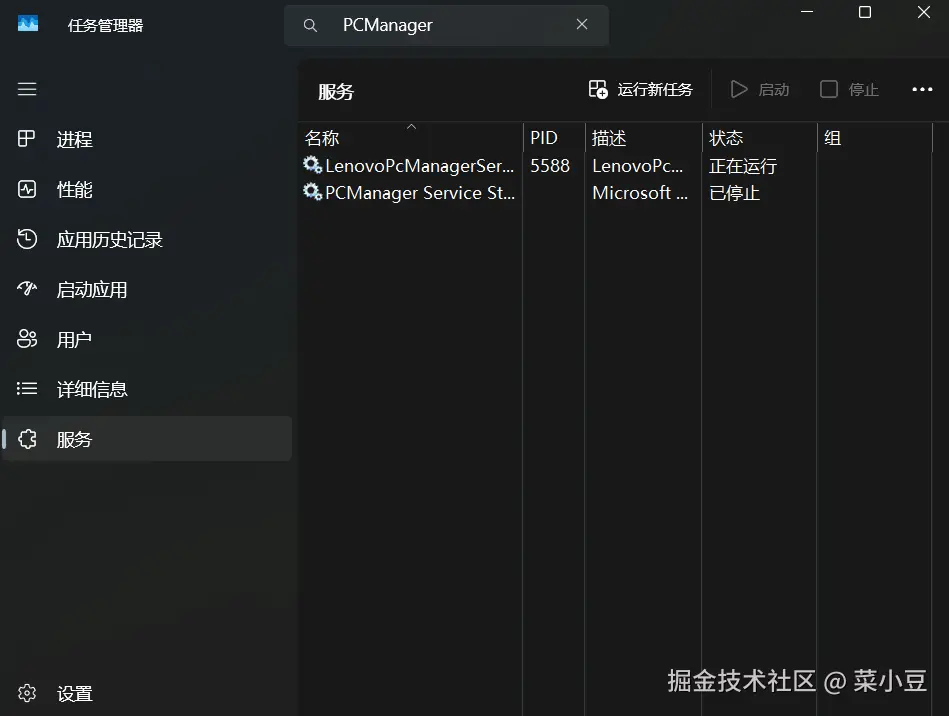Open the 进程 (Processes) page
949x716 pixels.
pos(147,139)
